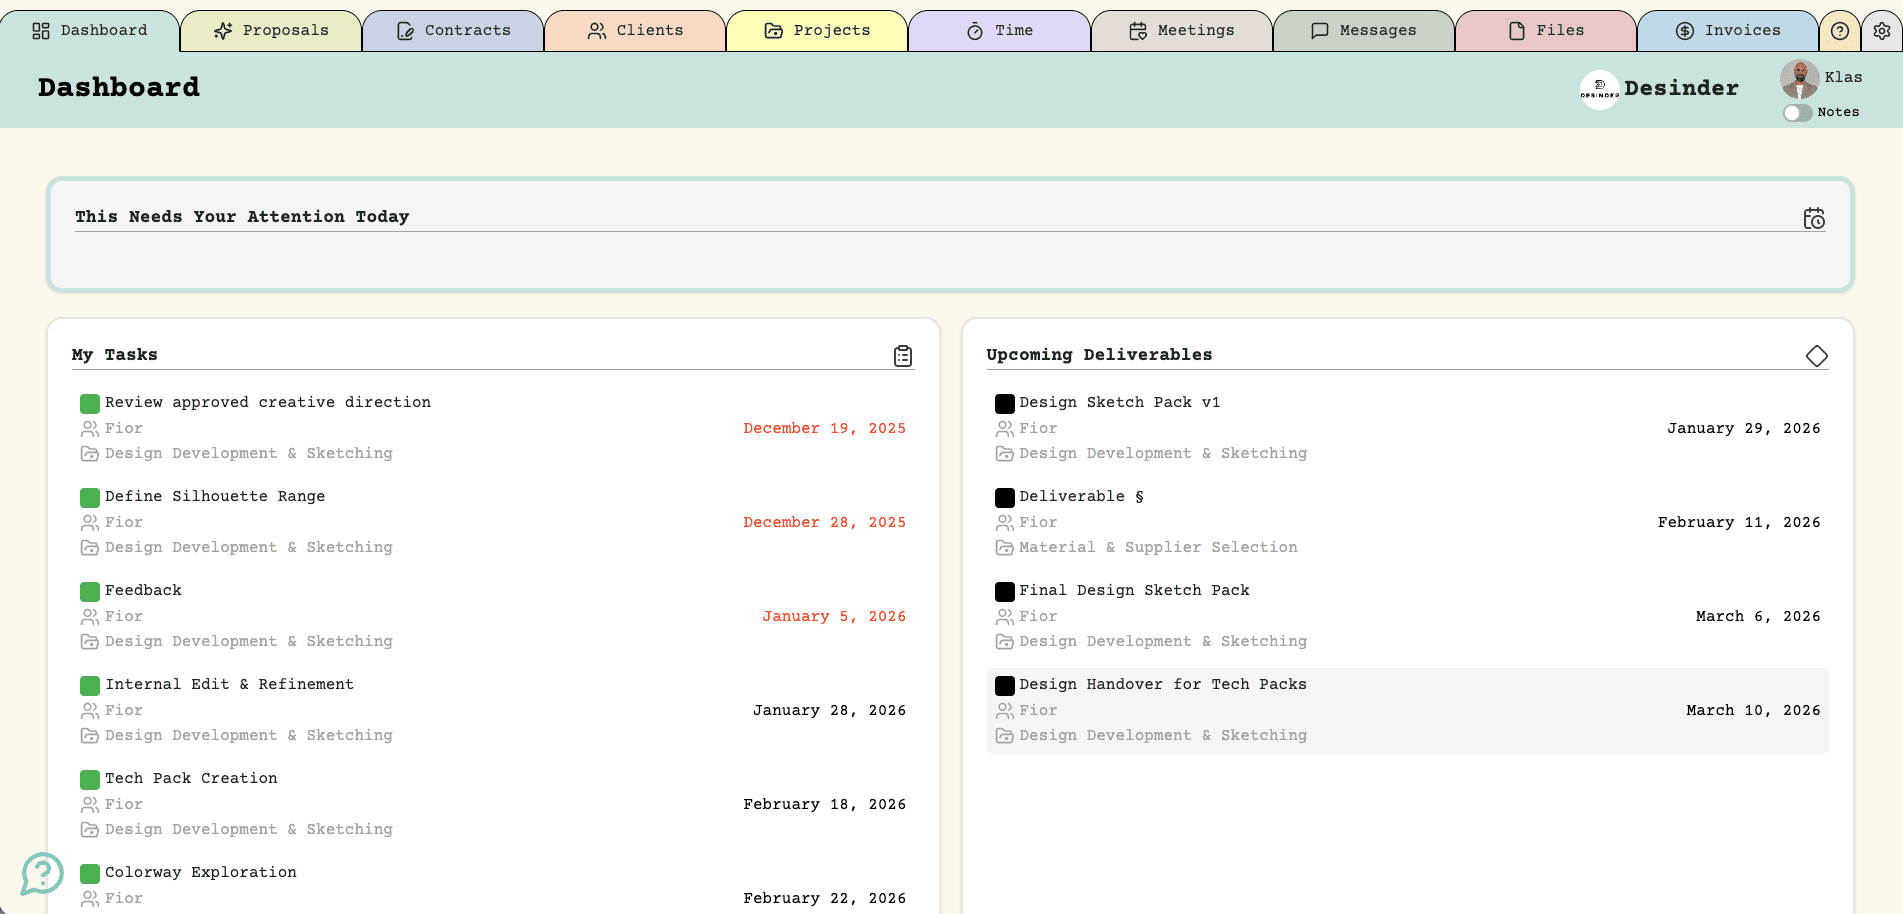Image resolution: width=1903 pixels, height=914 pixels.
Task: Switch to the Proposals tab
Action: (271, 30)
